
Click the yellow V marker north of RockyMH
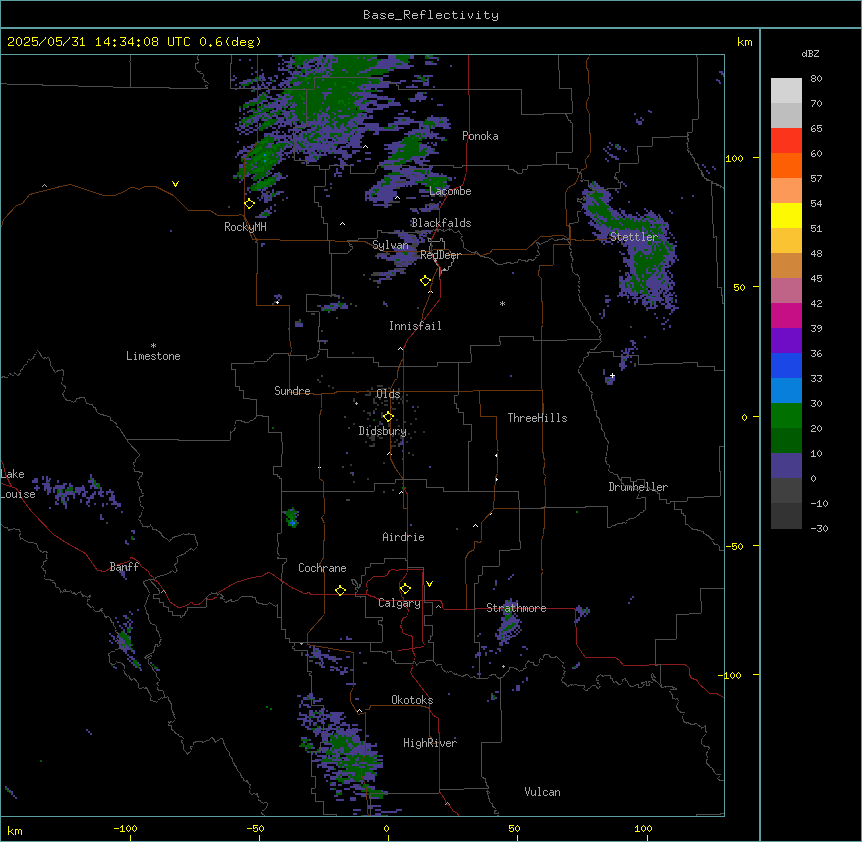175,184
